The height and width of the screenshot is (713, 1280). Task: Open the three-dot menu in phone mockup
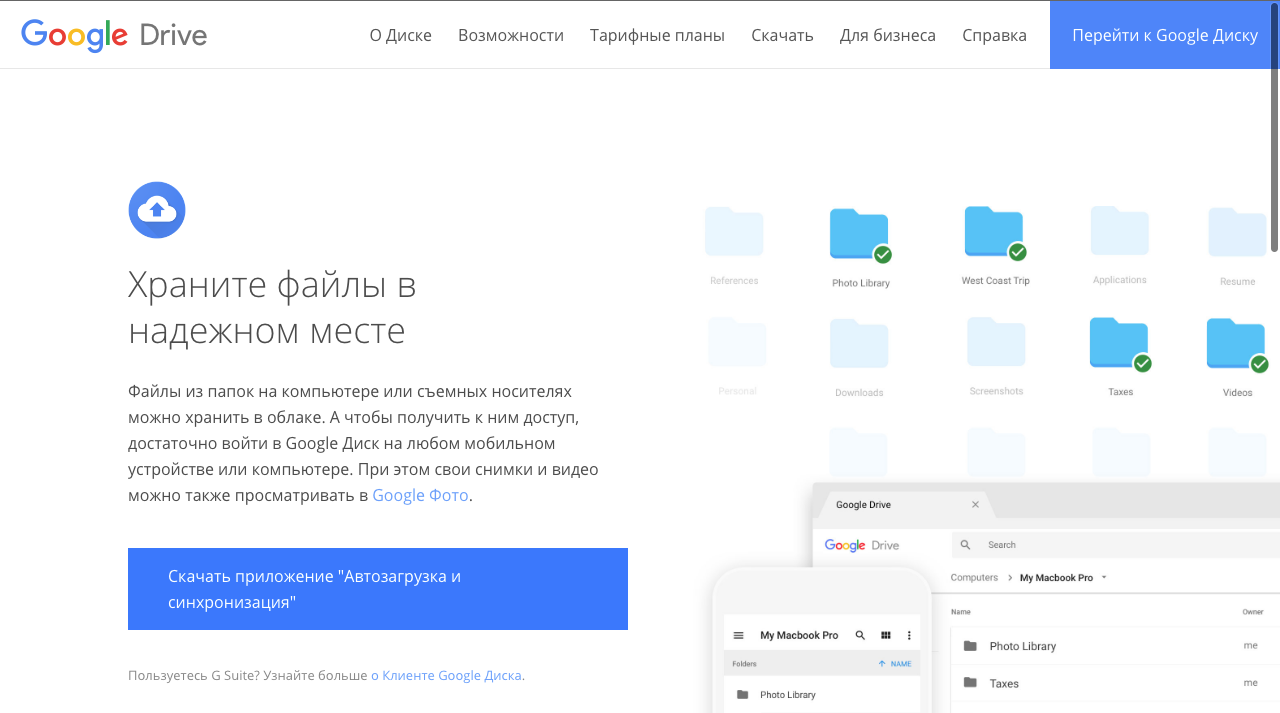coord(909,636)
